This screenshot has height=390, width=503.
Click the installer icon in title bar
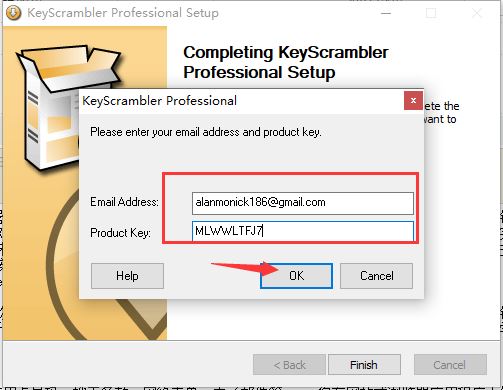[x=13, y=13]
